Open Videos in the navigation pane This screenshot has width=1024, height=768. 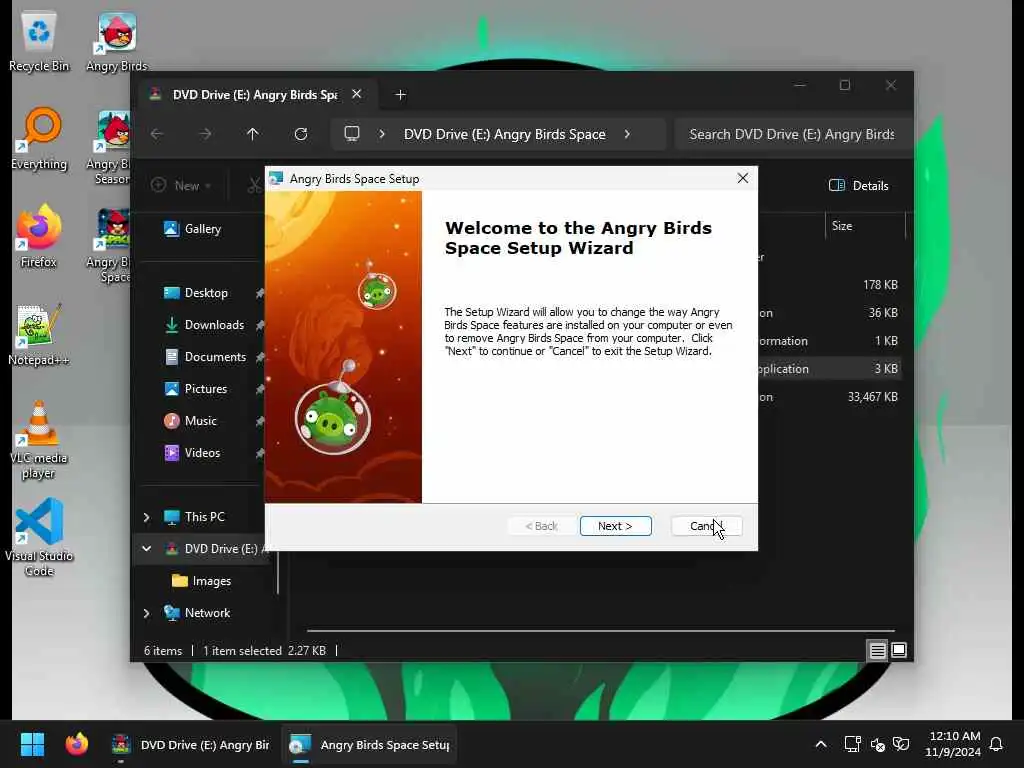[193, 453]
